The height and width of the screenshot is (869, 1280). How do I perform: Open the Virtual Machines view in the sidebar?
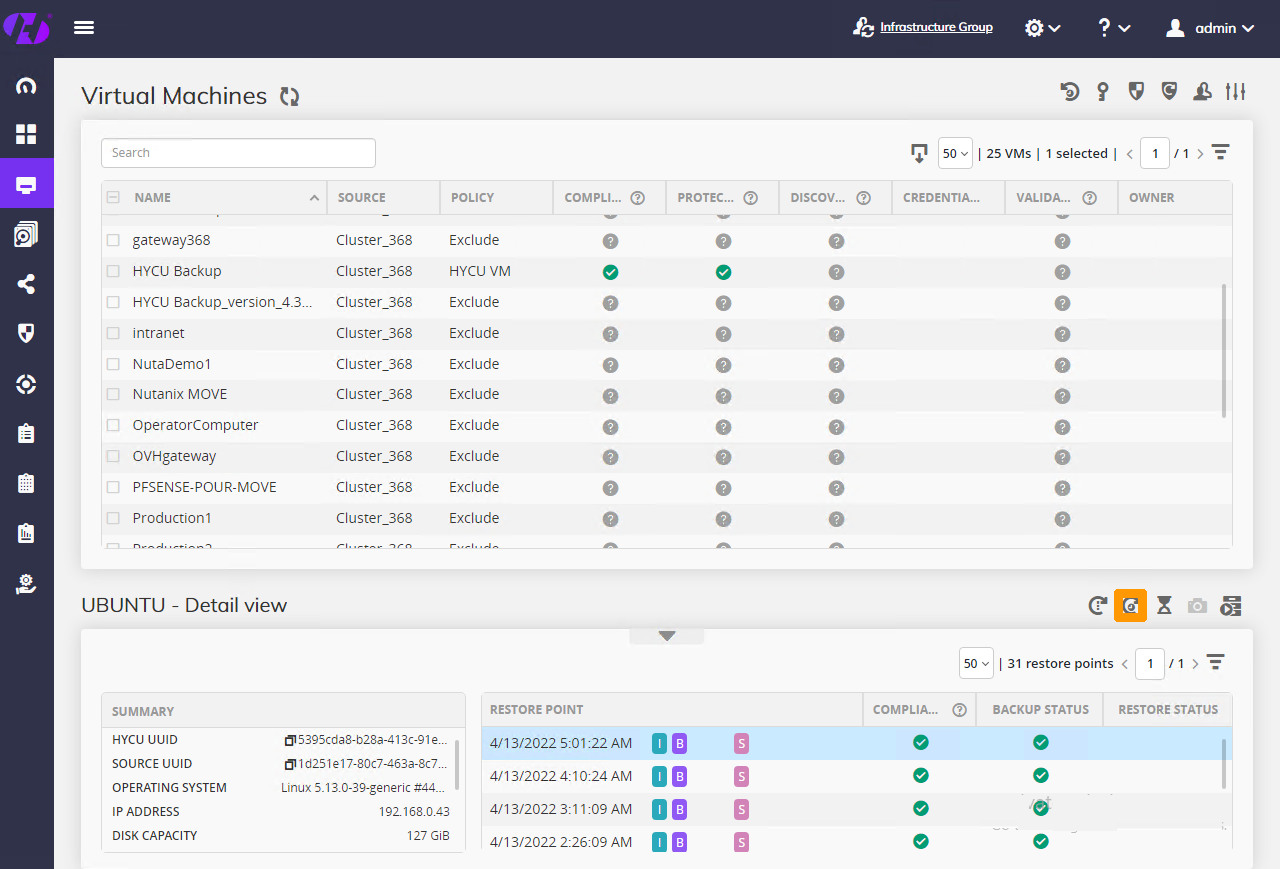[27, 183]
